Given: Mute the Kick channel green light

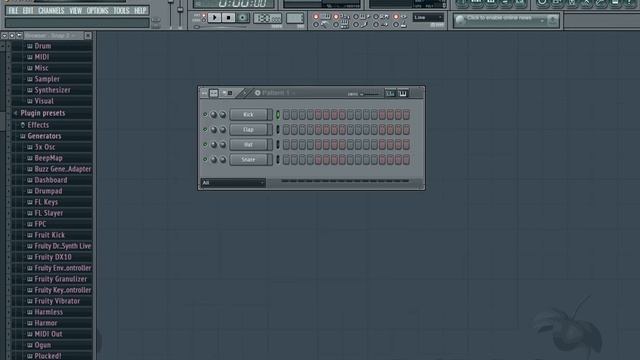Looking at the screenshot, I should 205,115.
